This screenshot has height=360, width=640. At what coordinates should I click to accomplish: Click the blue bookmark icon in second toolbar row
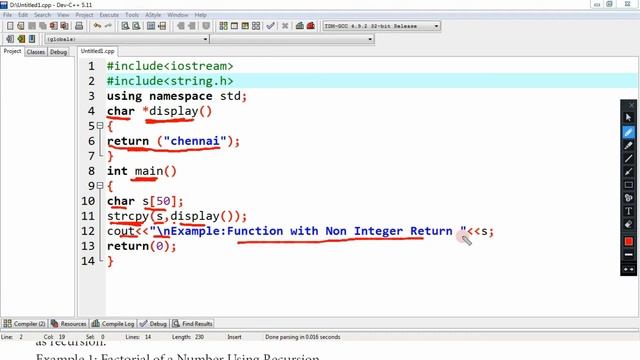coord(32,39)
